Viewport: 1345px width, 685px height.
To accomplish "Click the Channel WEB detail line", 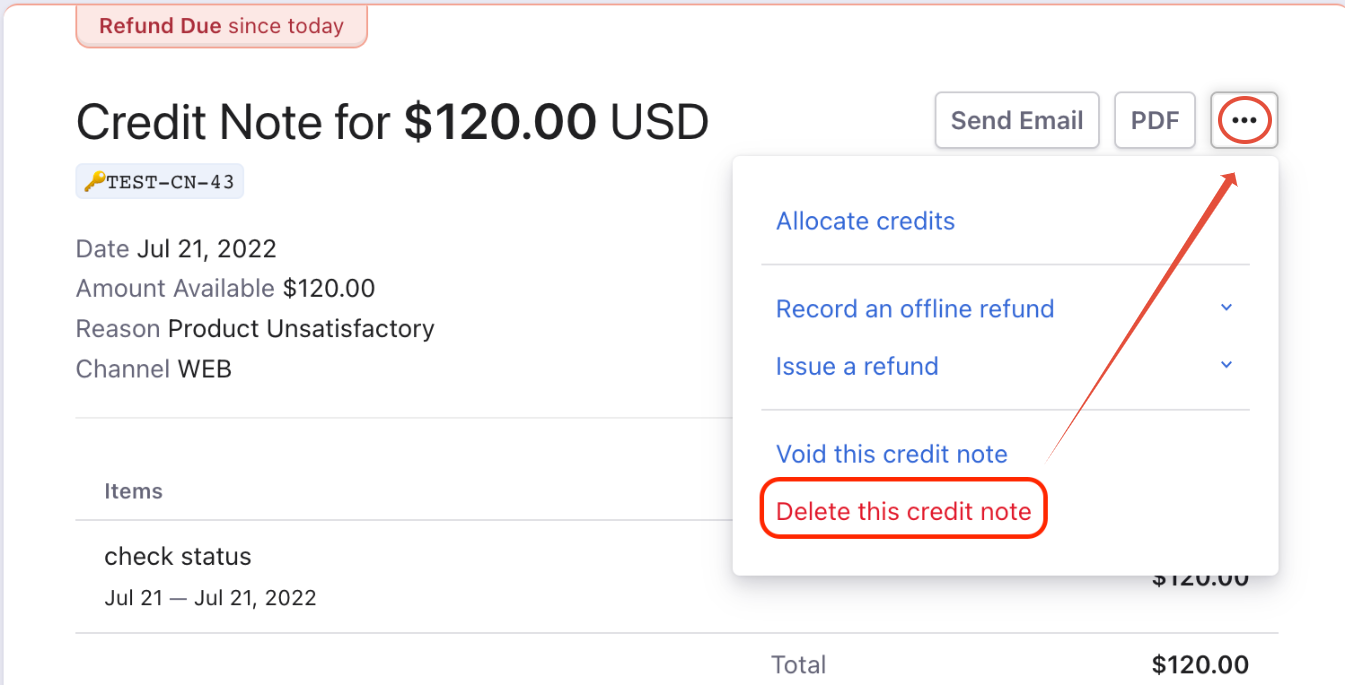I will coord(154,369).
